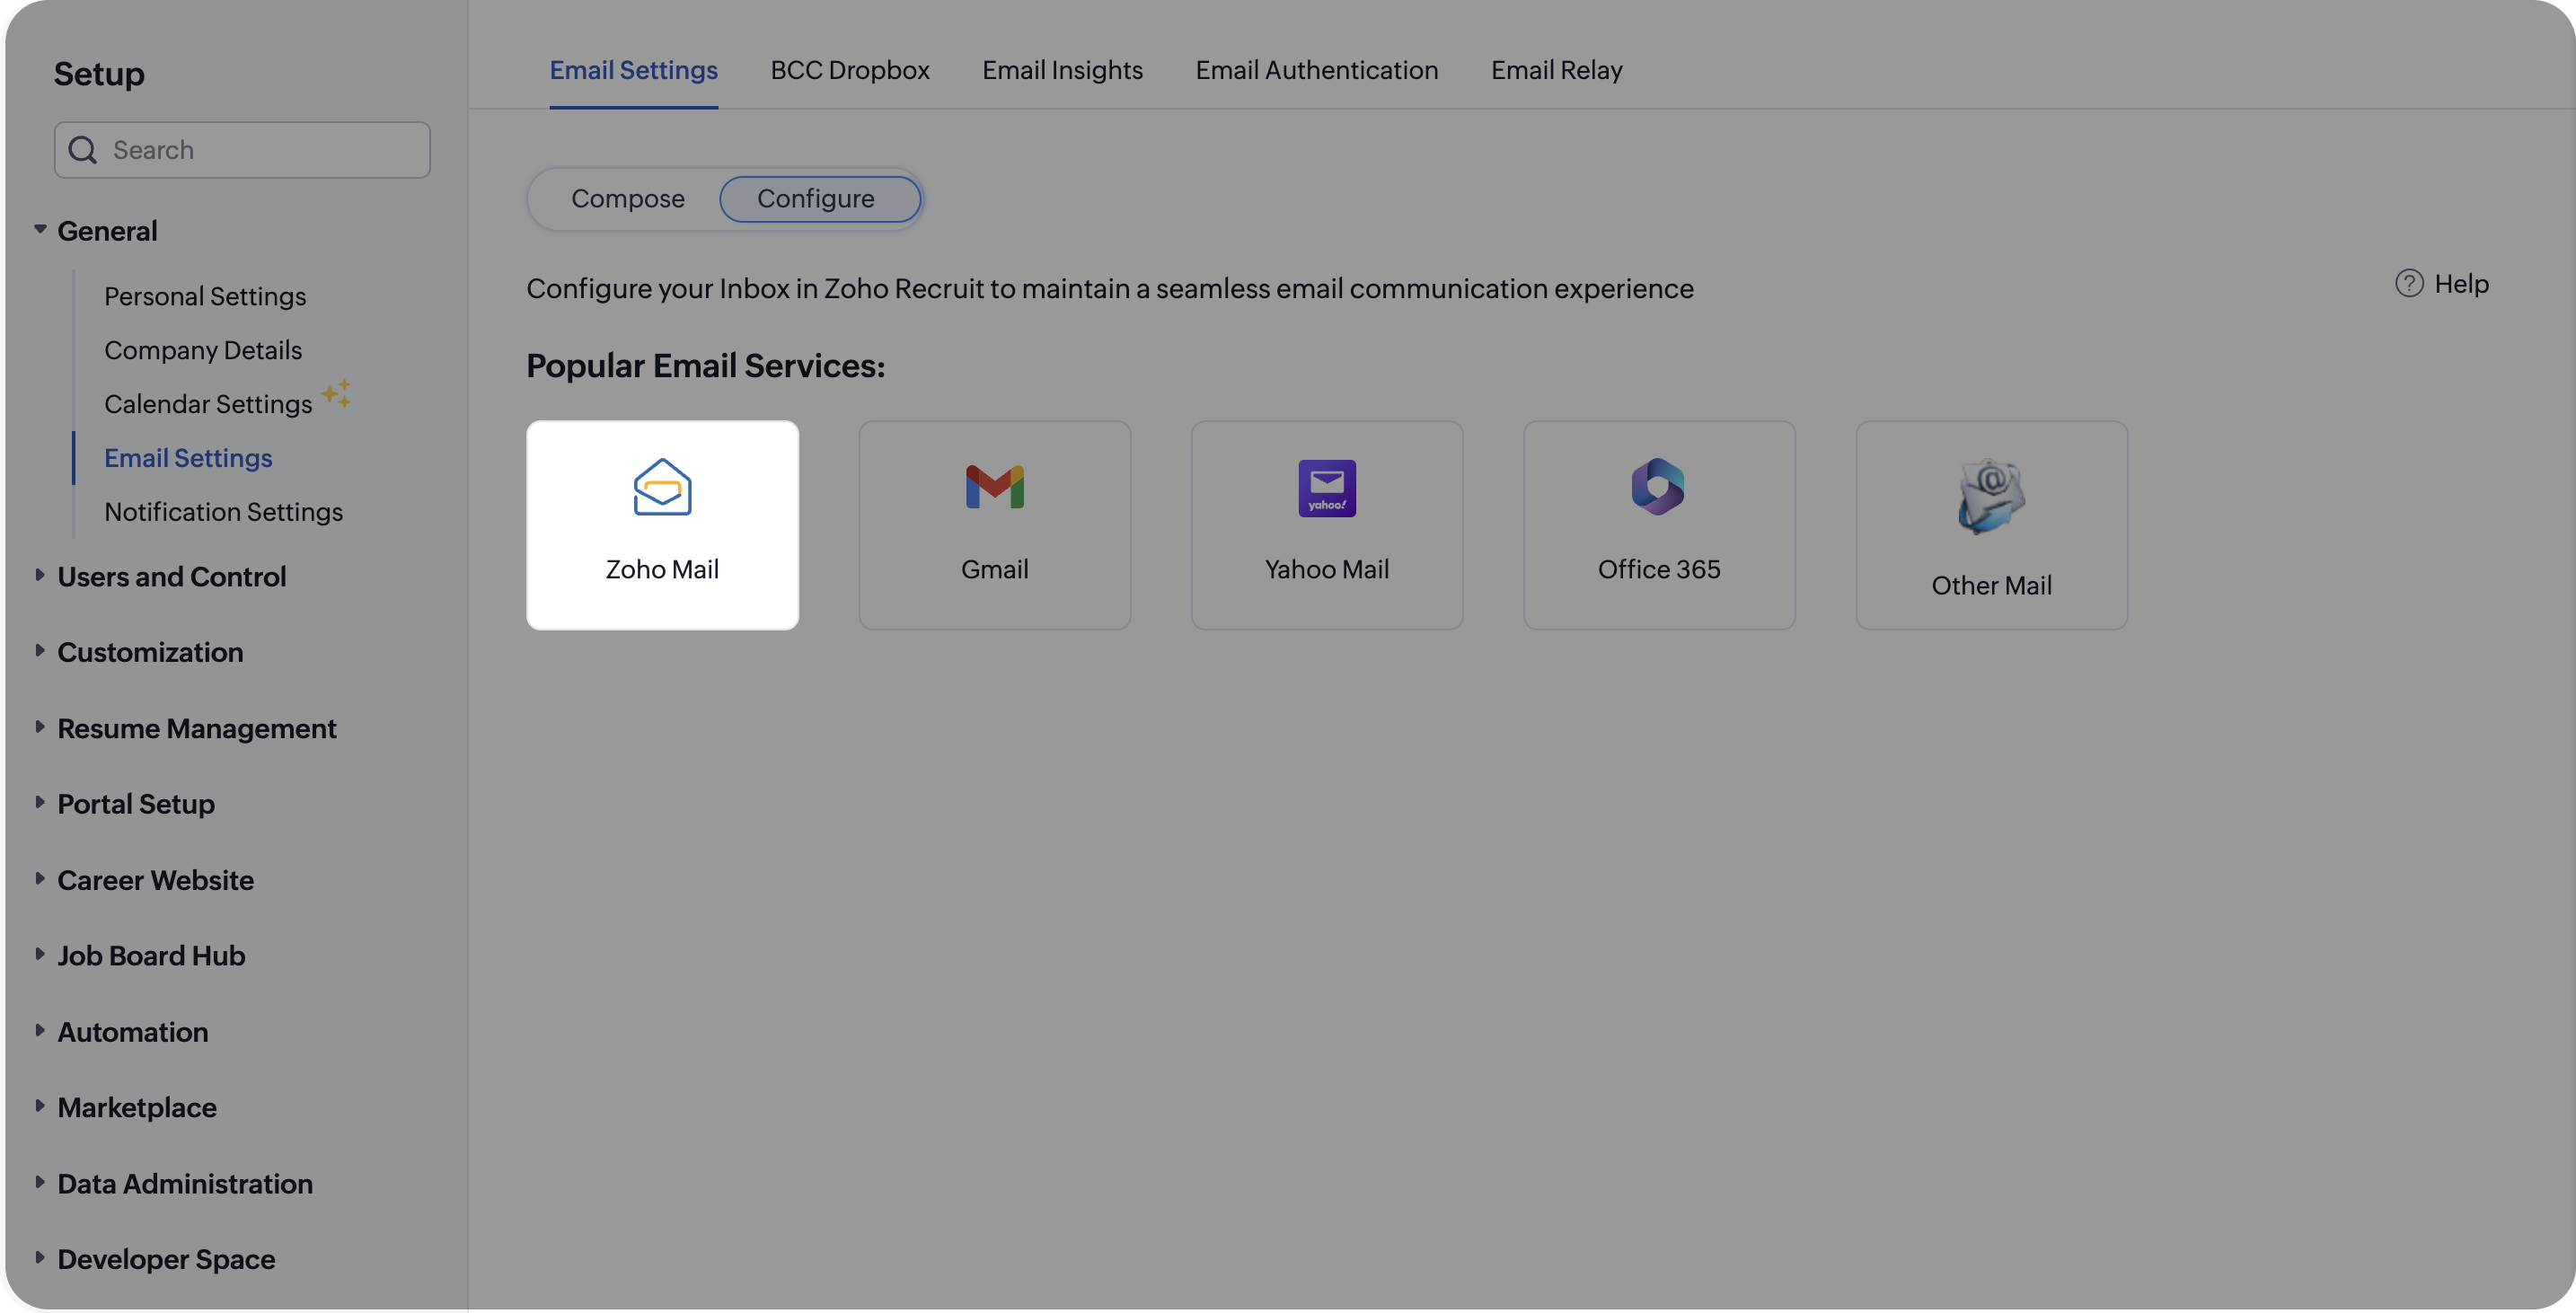Click sparkle icon beside Calendar Settings

point(336,393)
